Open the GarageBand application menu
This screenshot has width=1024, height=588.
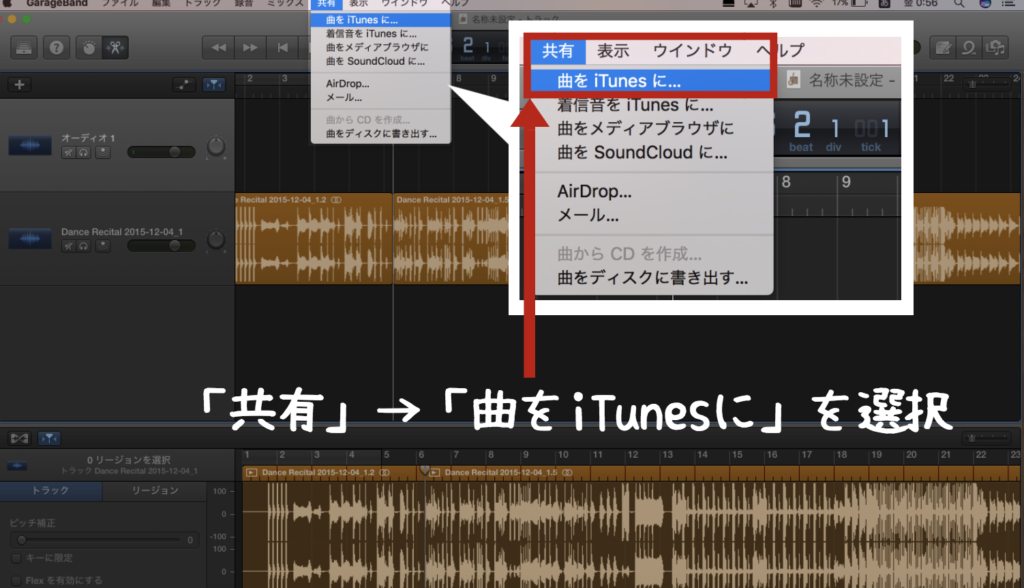57,4
